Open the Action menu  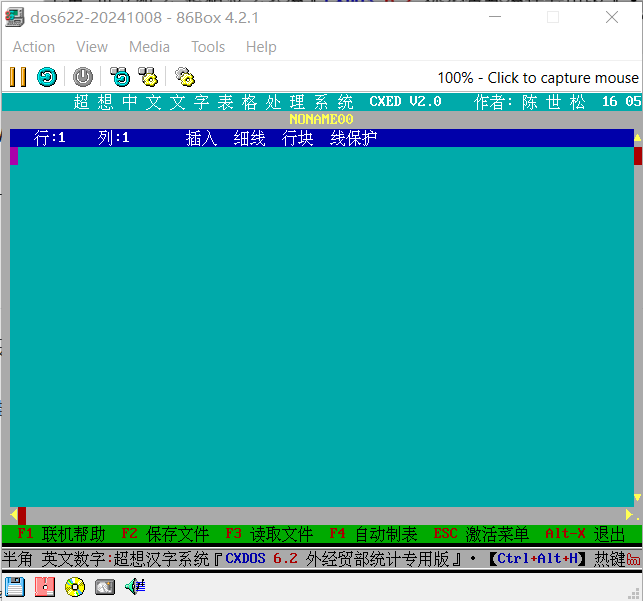click(33, 47)
